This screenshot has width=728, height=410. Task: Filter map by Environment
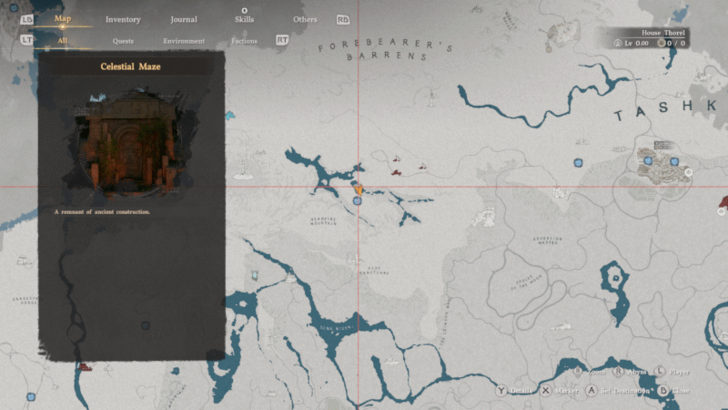pos(184,41)
